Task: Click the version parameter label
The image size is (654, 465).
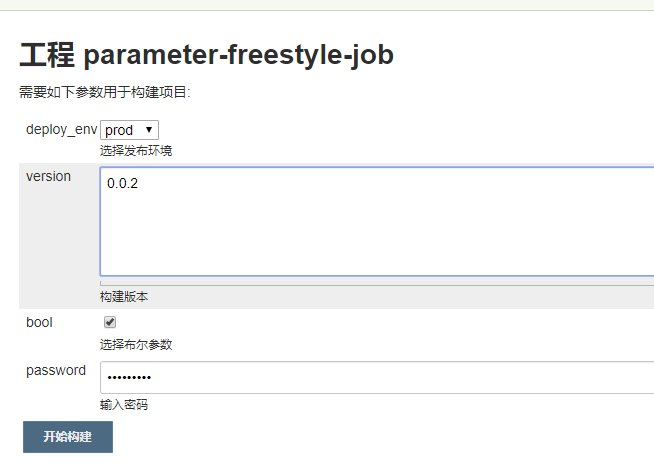Action: point(48,176)
